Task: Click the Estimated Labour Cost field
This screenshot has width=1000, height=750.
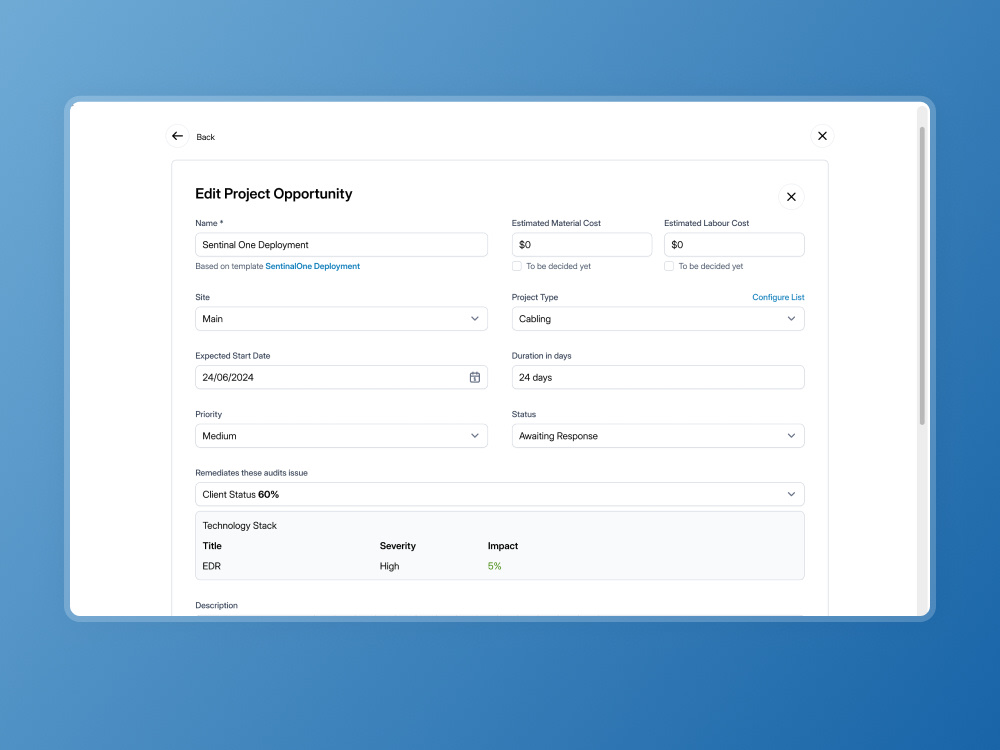Action: pyautogui.click(x=734, y=245)
